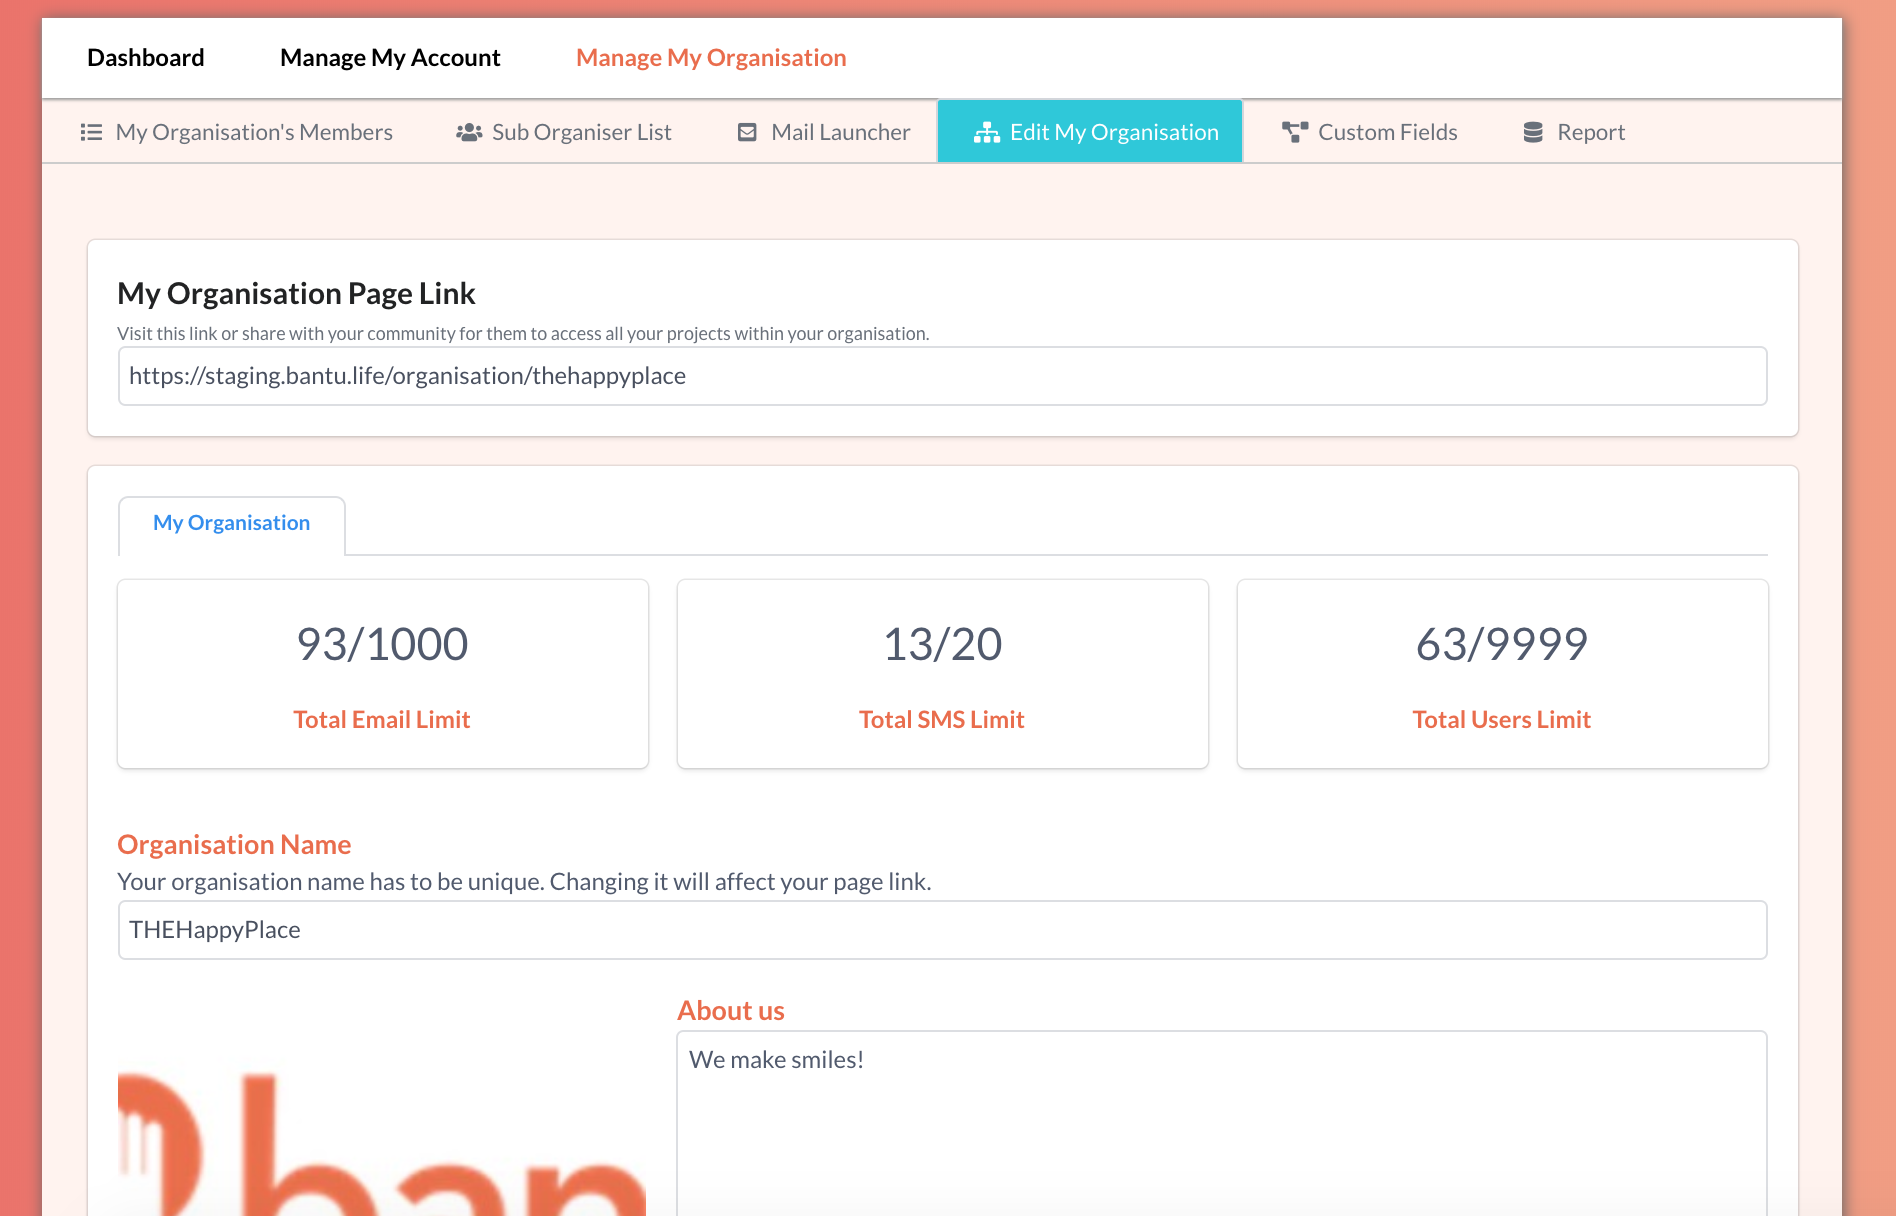1896x1216 pixels.
Task: Click the Total SMS Limit label
Action: [x=942, y=720]
